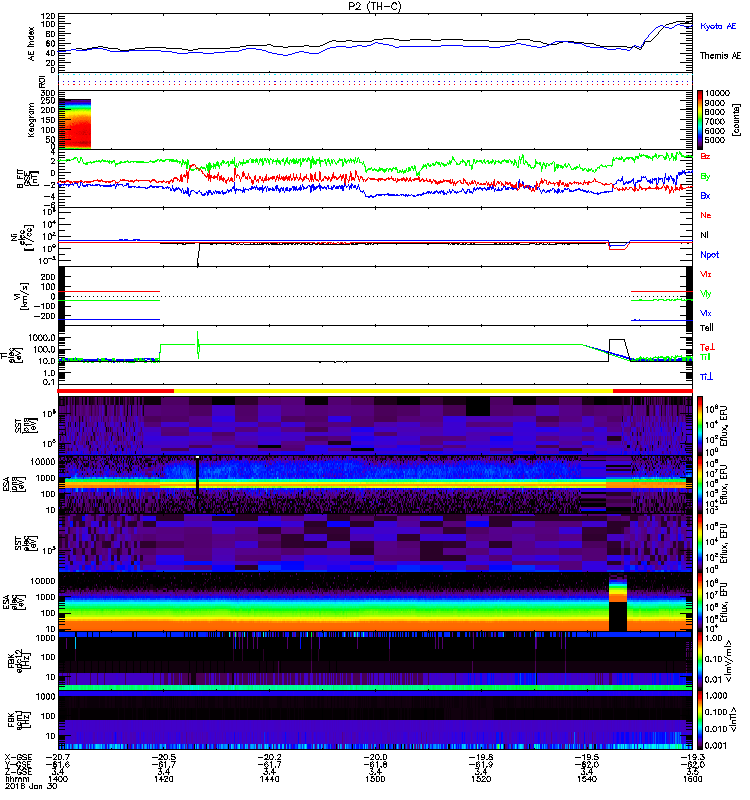Select the black Ni legend label
The height and width of the screenshot is (800, 750).
[704, 235]
